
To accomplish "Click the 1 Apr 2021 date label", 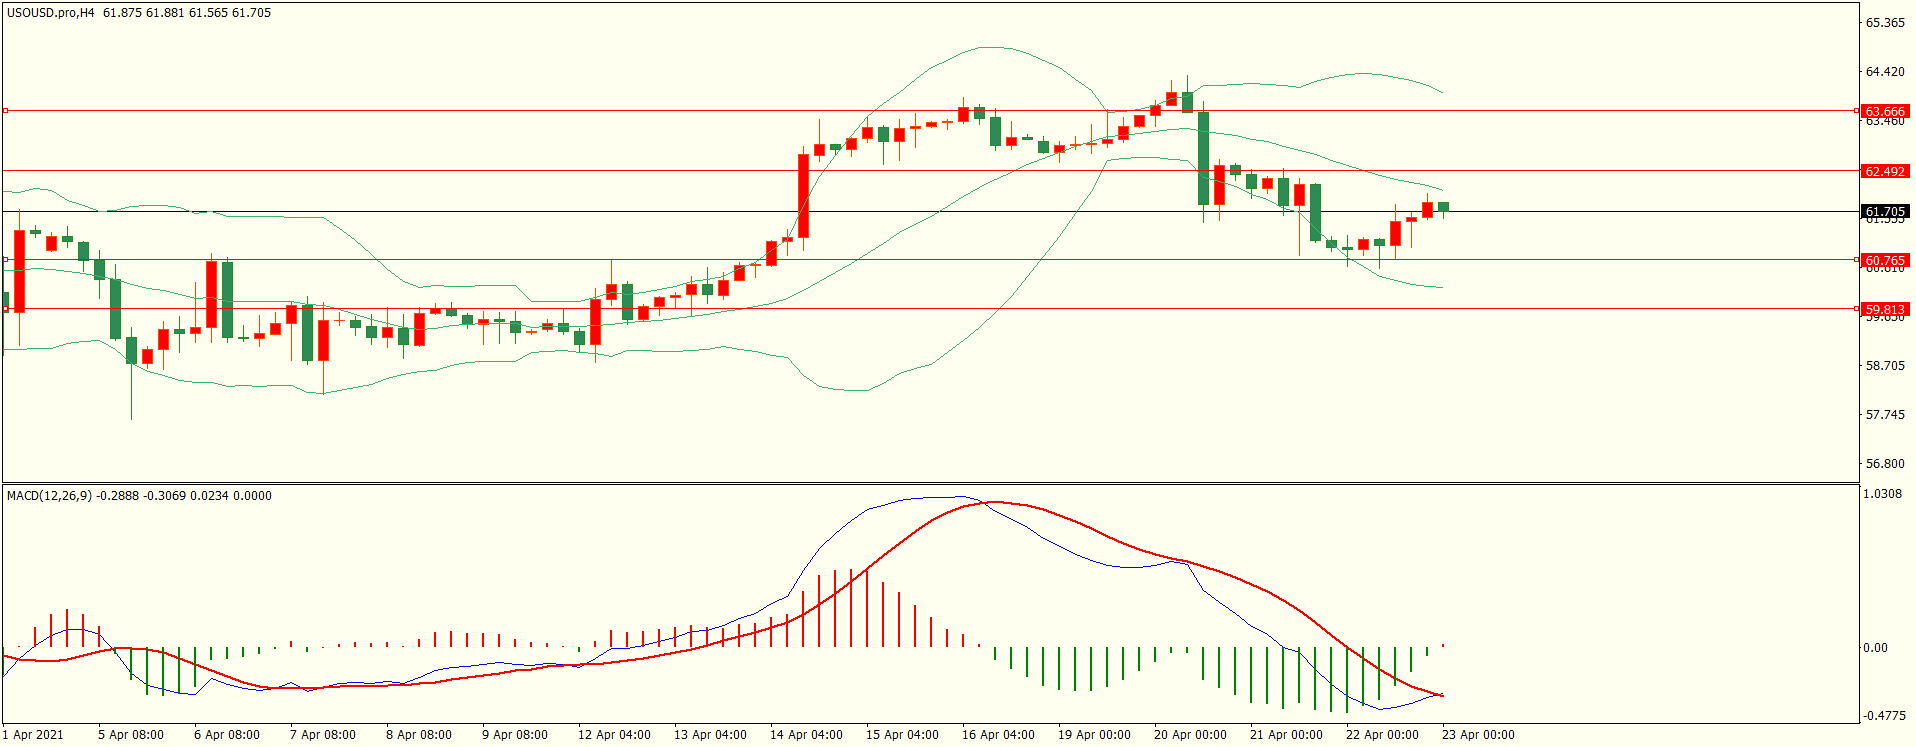I will [33, 735].
